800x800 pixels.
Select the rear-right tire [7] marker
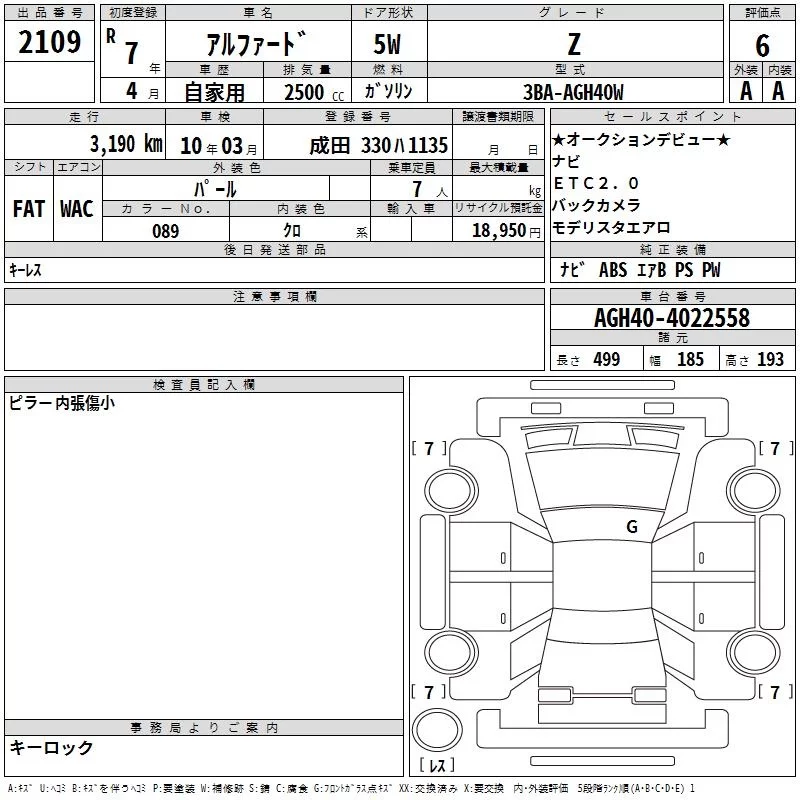click(x=775, y=692)
